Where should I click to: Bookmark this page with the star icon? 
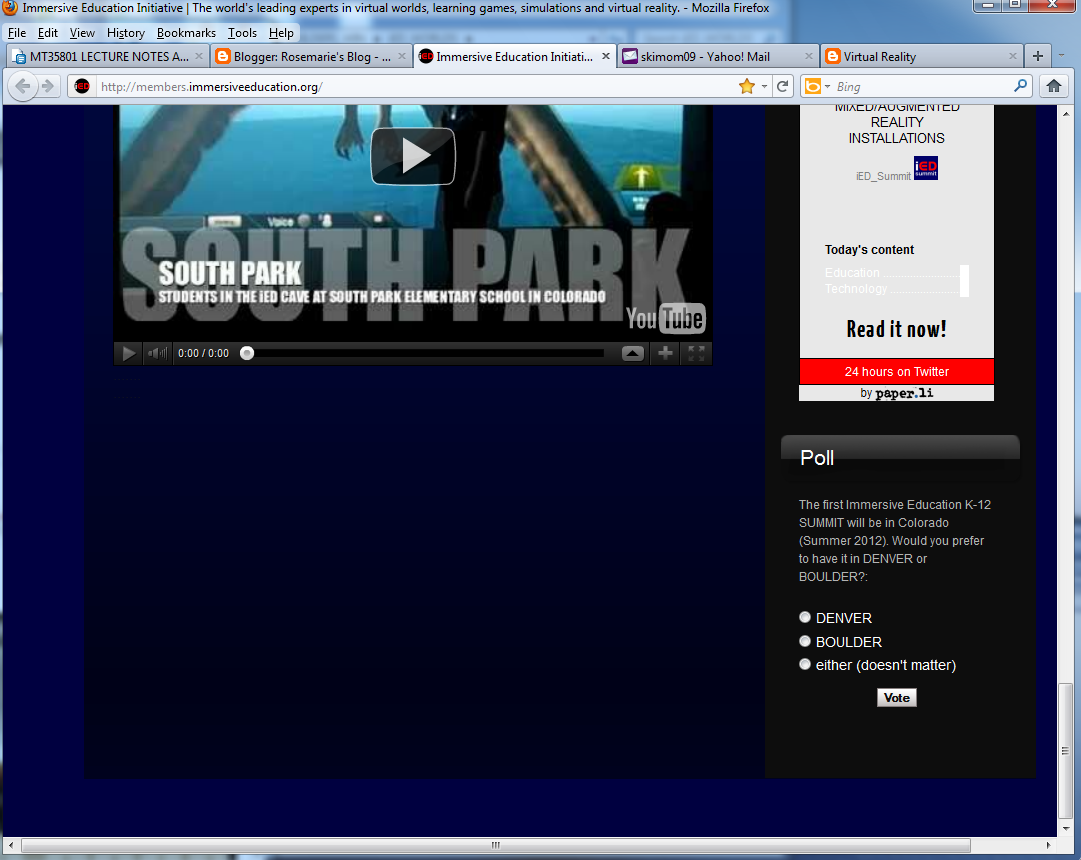[x=746, y=86]
